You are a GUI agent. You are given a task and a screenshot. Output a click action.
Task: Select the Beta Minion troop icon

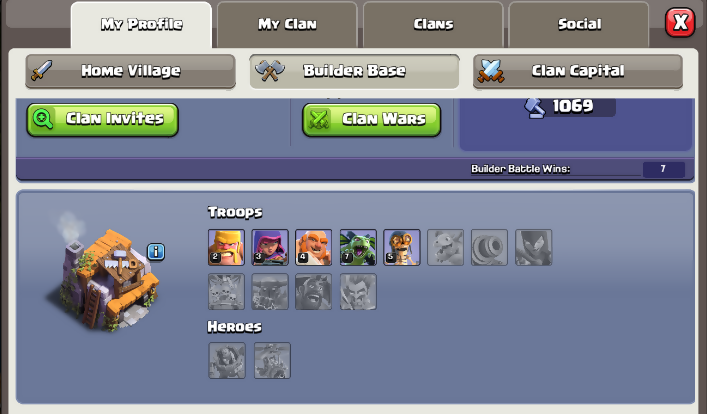(358, 247)
